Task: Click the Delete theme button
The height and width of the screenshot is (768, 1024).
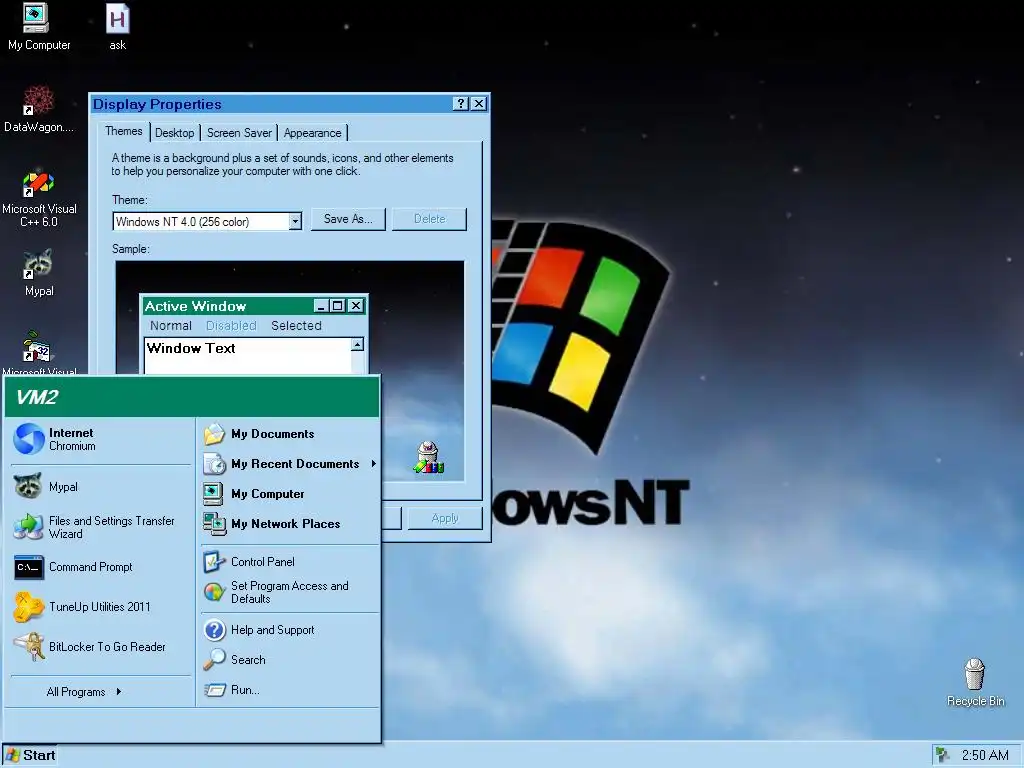Action: (429, 219)
